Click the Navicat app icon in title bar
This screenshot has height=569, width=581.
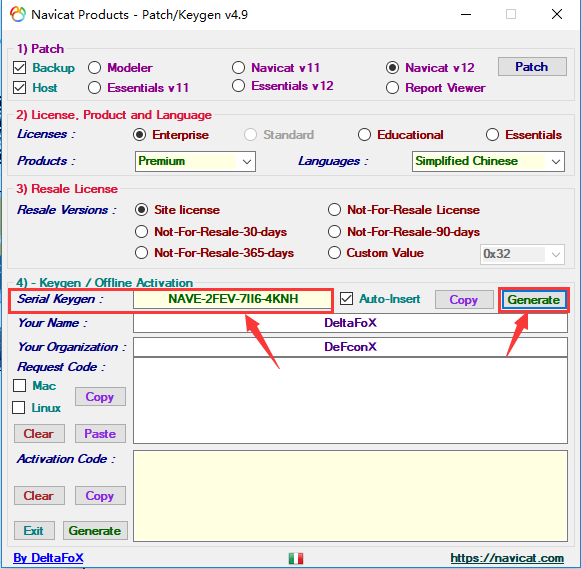(x=18, y=14)
